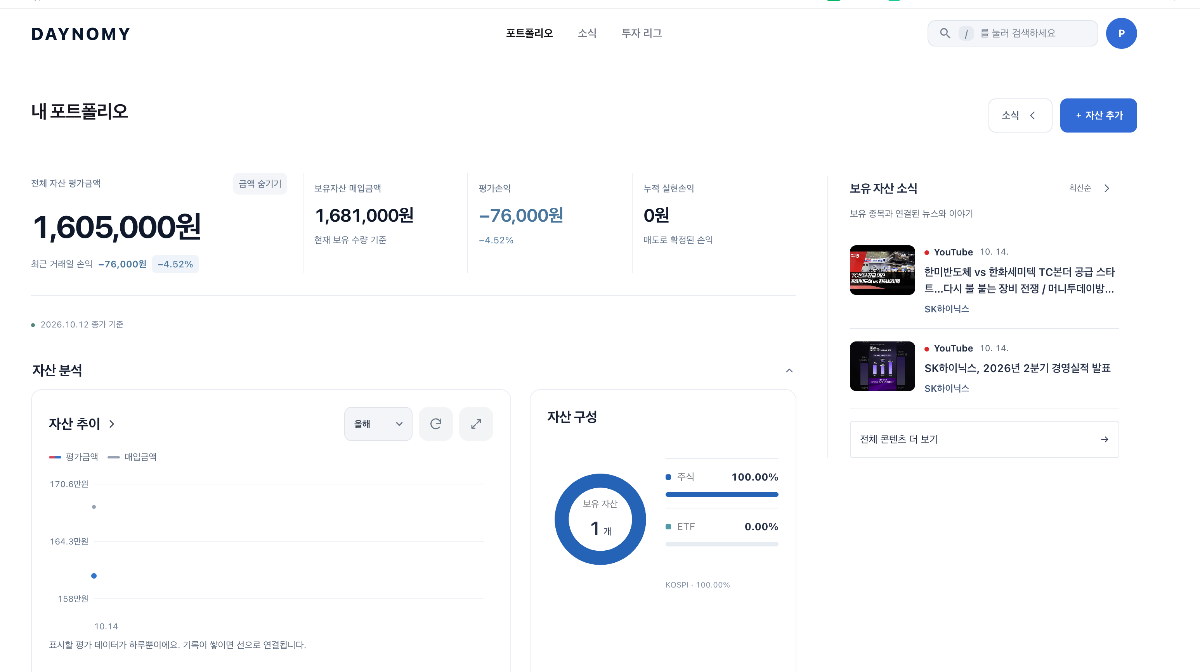Click the blue 평가금액 data point
The height and width of the screenshot is (672, 1200).
pyautogui.click(x=94, y=576)
